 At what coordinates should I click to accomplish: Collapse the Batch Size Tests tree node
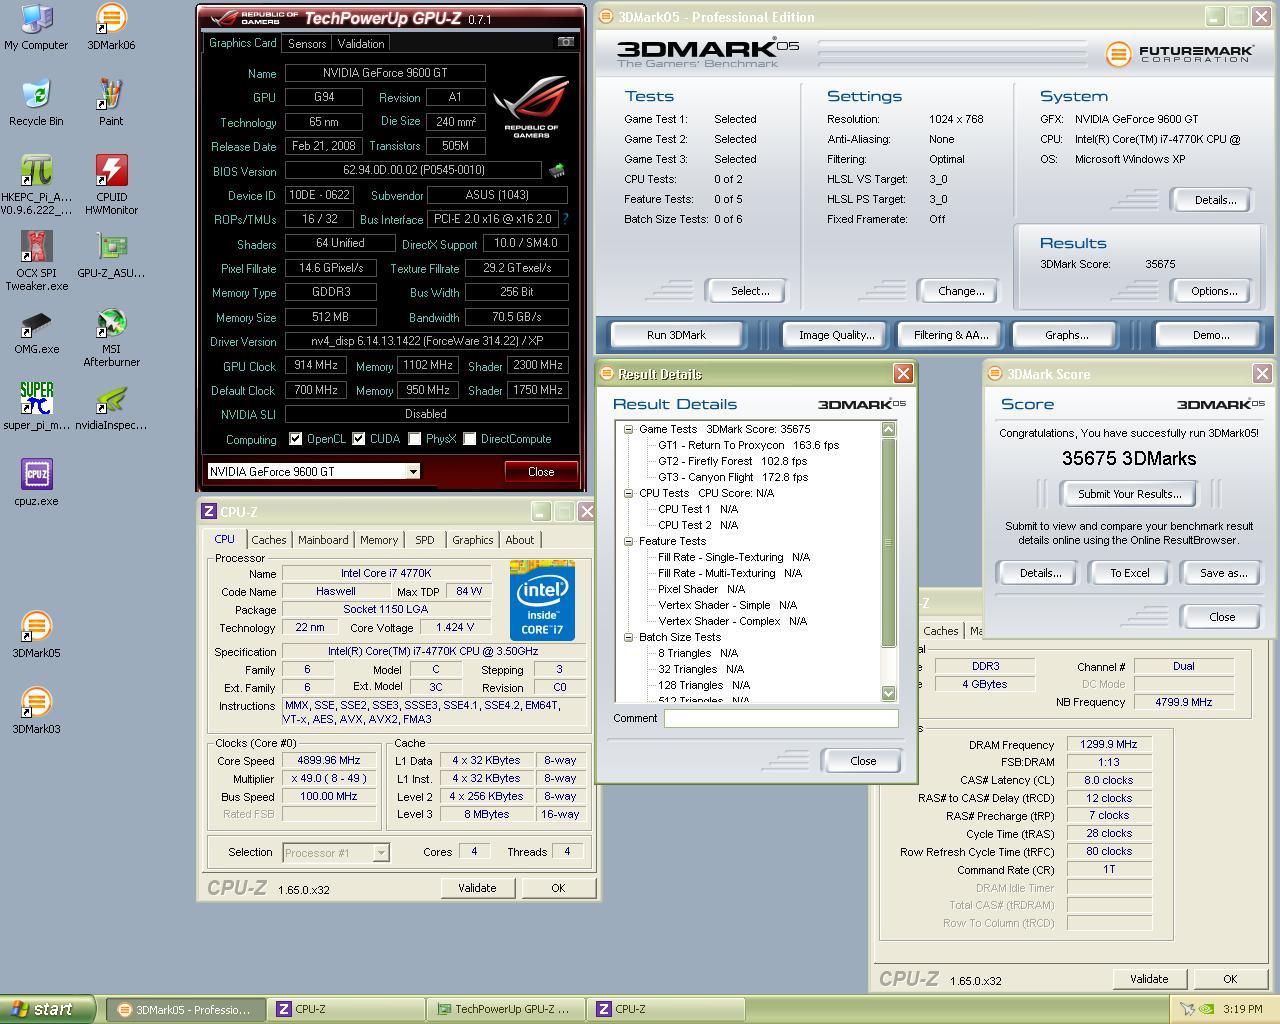point(629,637)
